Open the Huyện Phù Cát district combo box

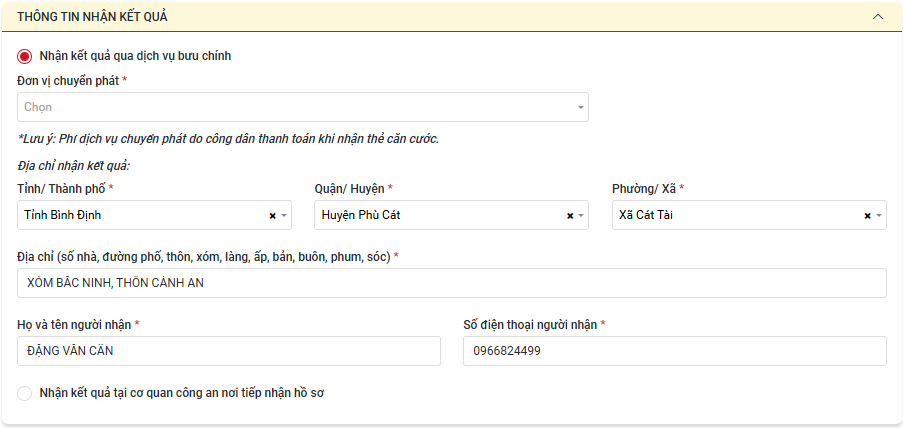point(452,215)
